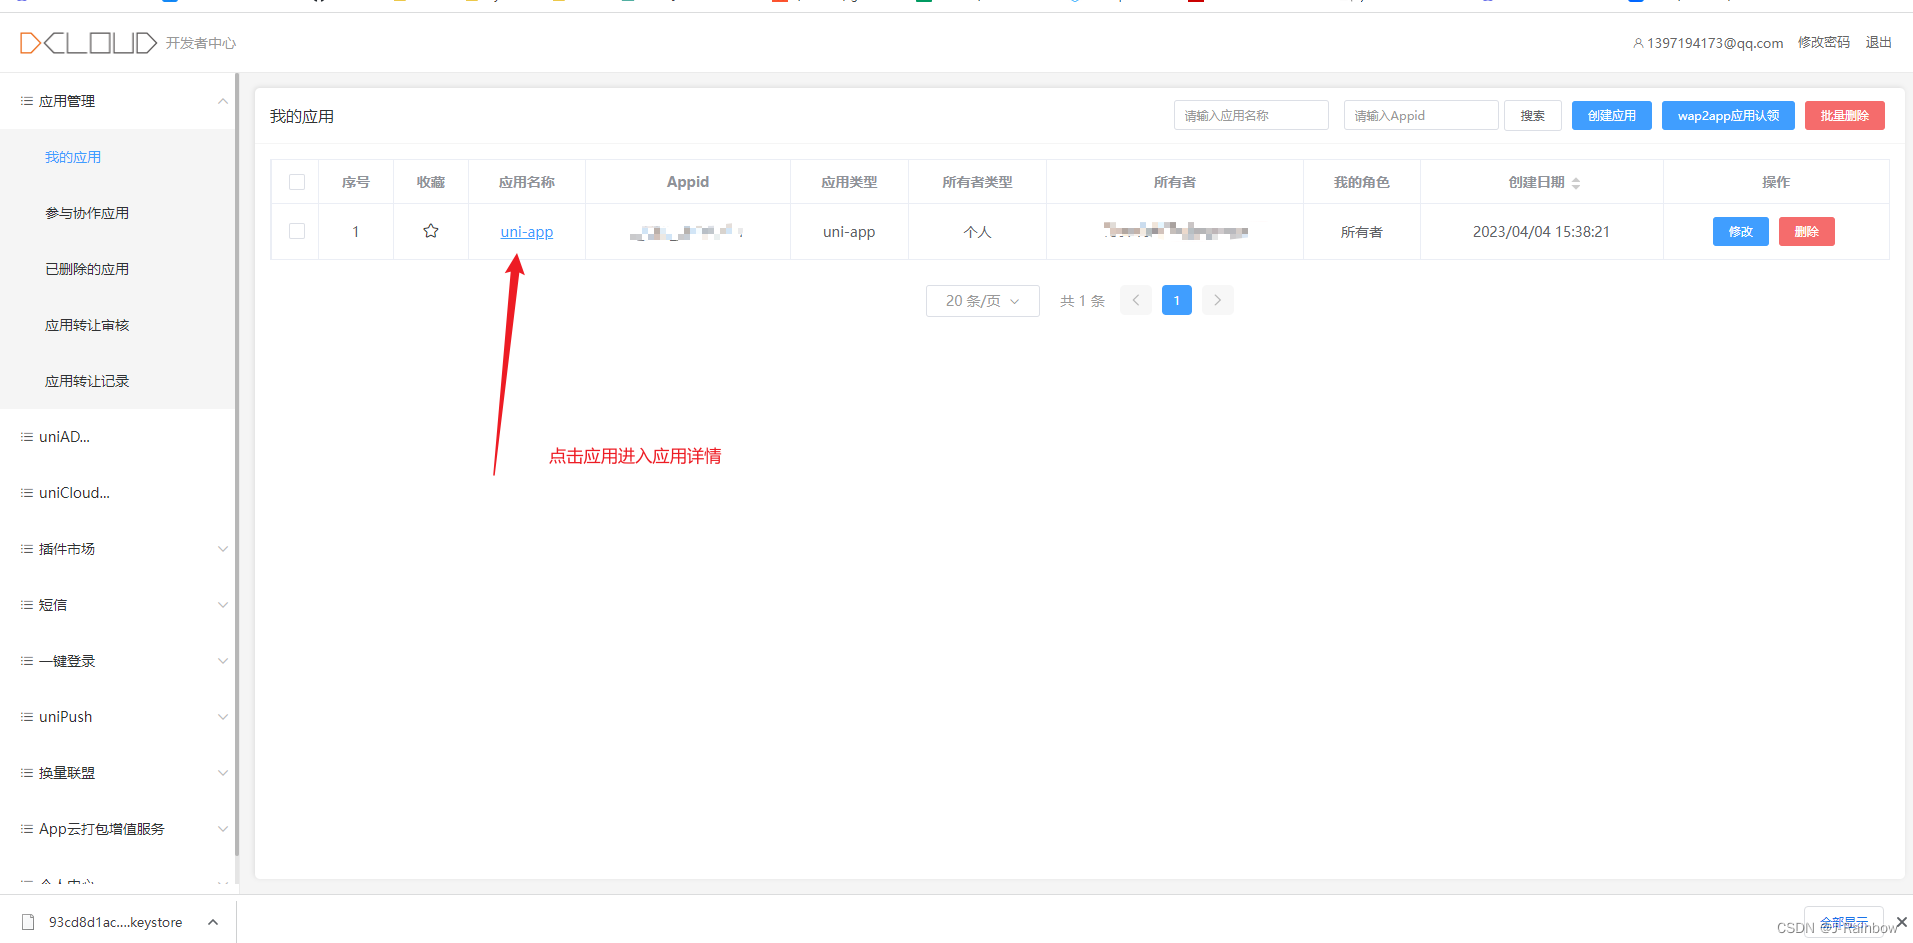Click 修改 button for uni-app row
This screenshot has height=943, width=1913.
1741,231
